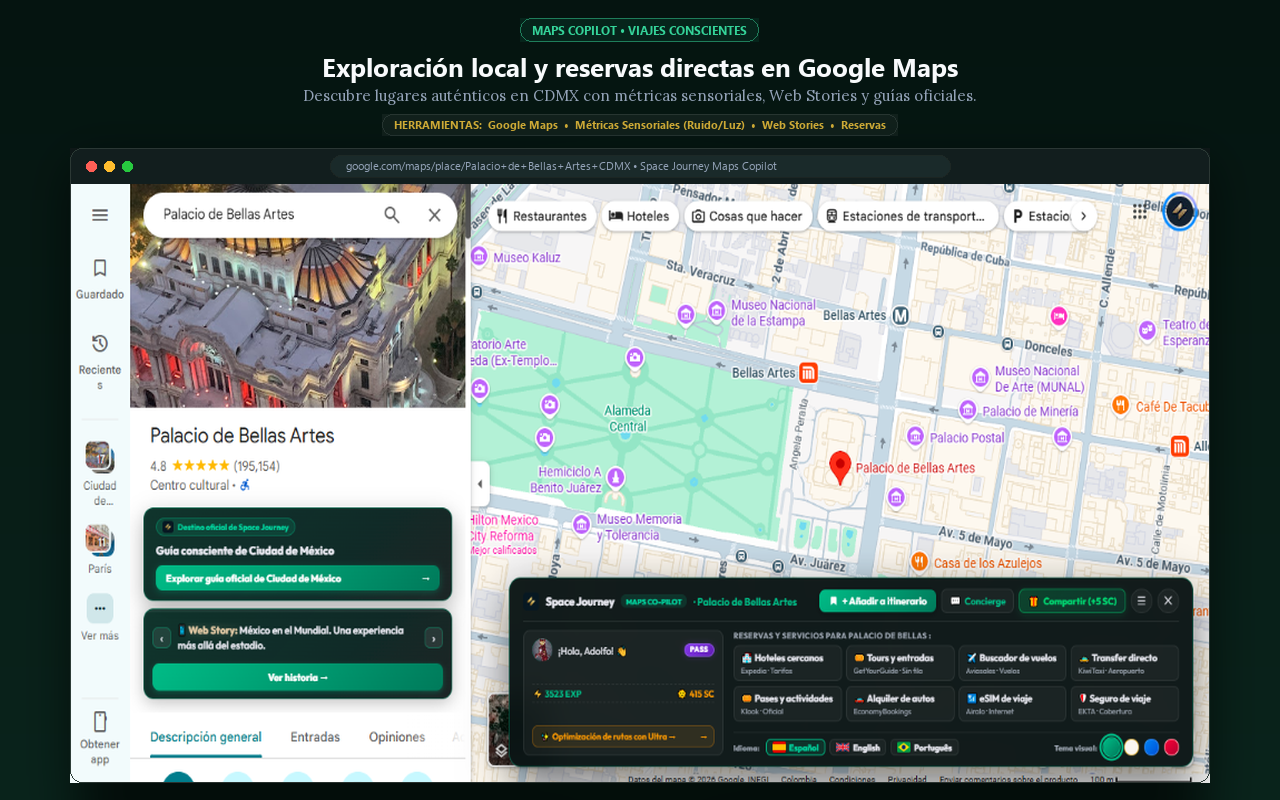1280x800 pixels.
Task: Switch panel language to Español
Action: click(x=796, y=747)
